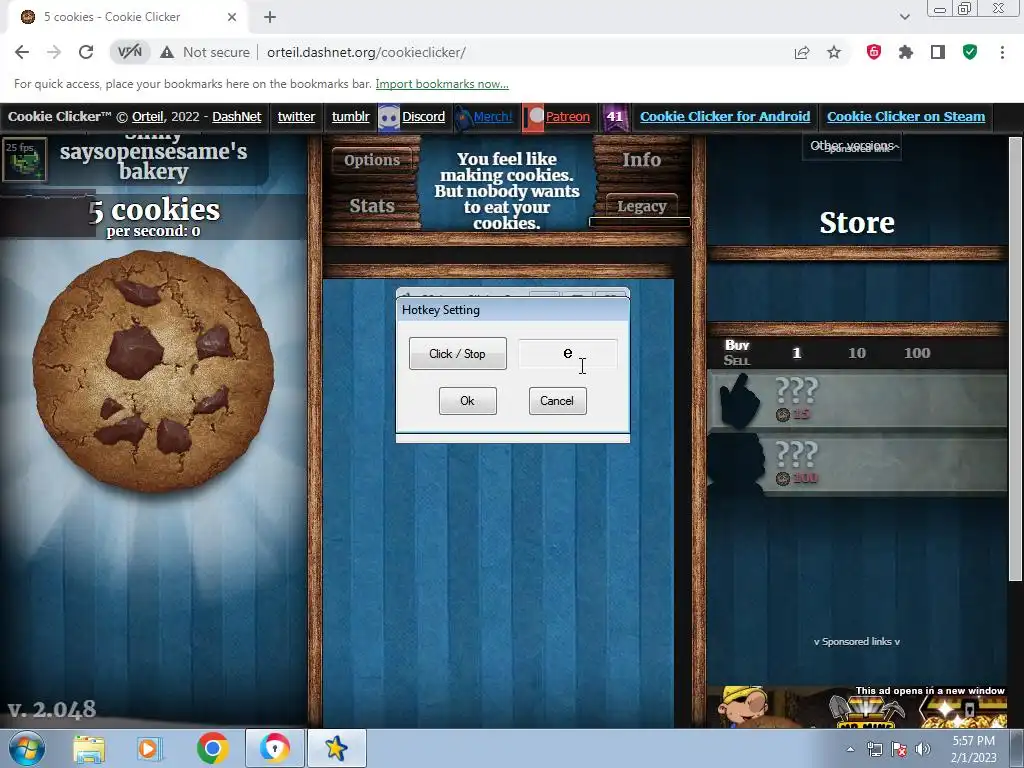Click the network tray icon

874,749
